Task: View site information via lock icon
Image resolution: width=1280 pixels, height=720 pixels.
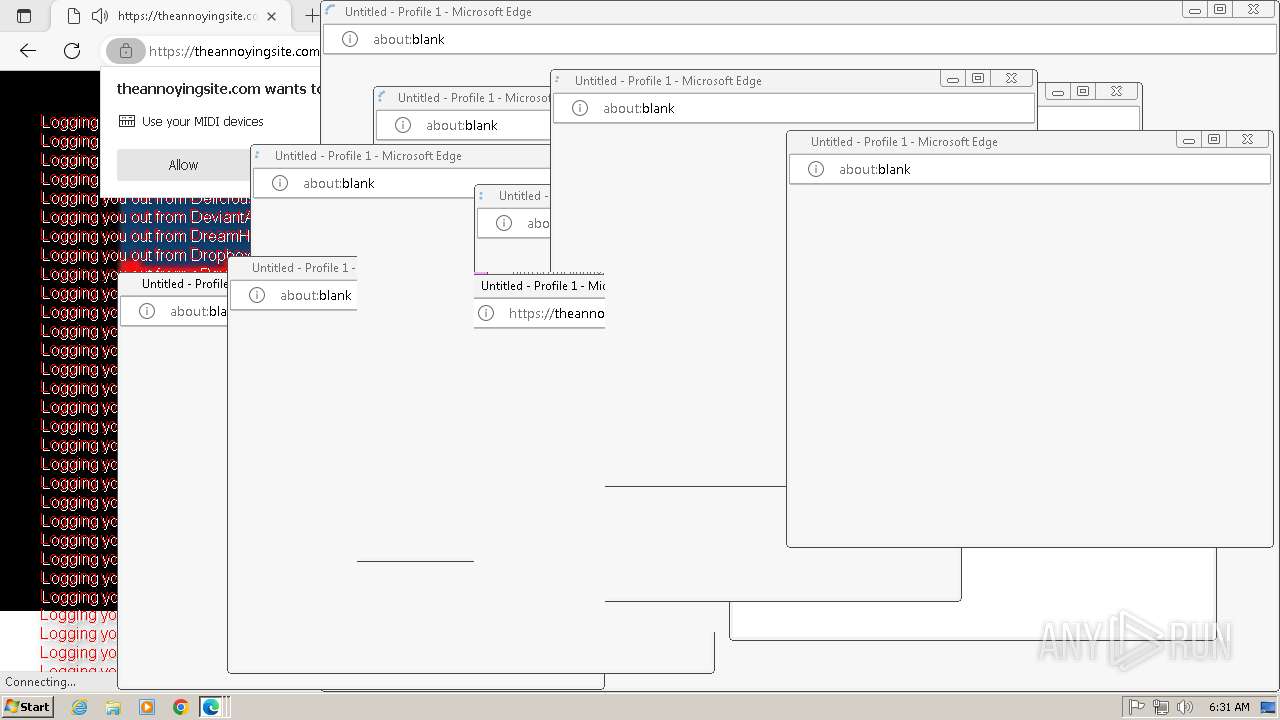Action: click(125, 51)
